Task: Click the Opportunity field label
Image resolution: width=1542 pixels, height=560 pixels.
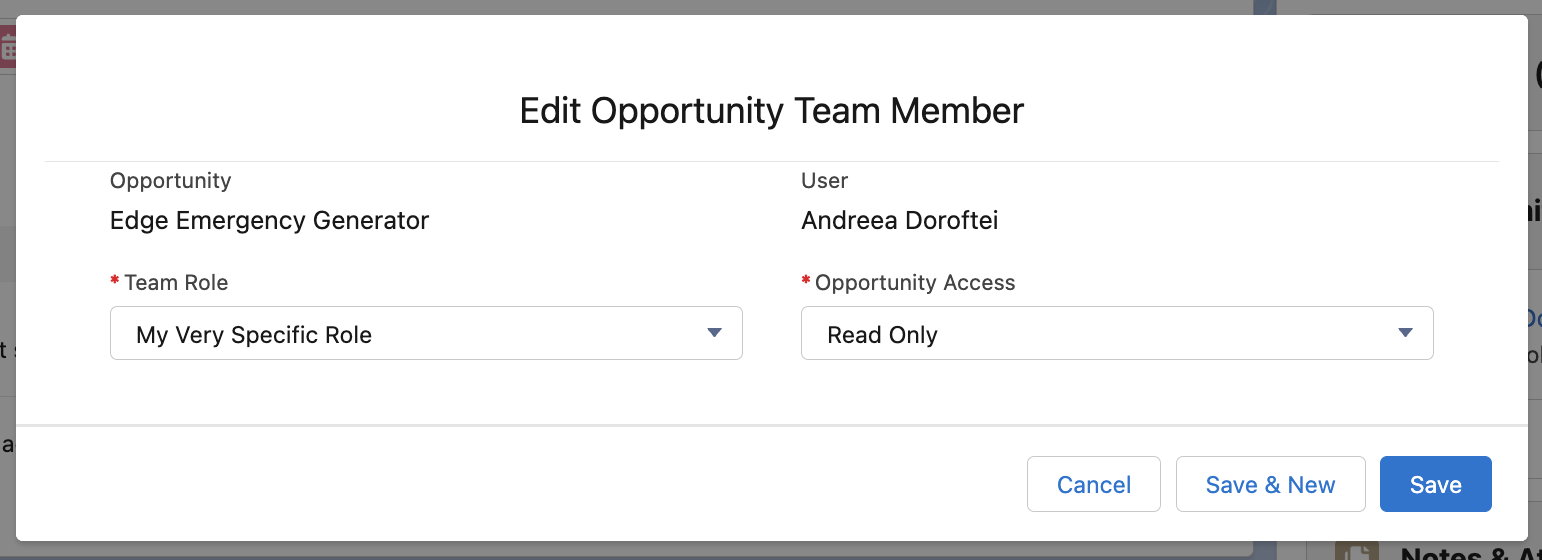Action: 171,181
